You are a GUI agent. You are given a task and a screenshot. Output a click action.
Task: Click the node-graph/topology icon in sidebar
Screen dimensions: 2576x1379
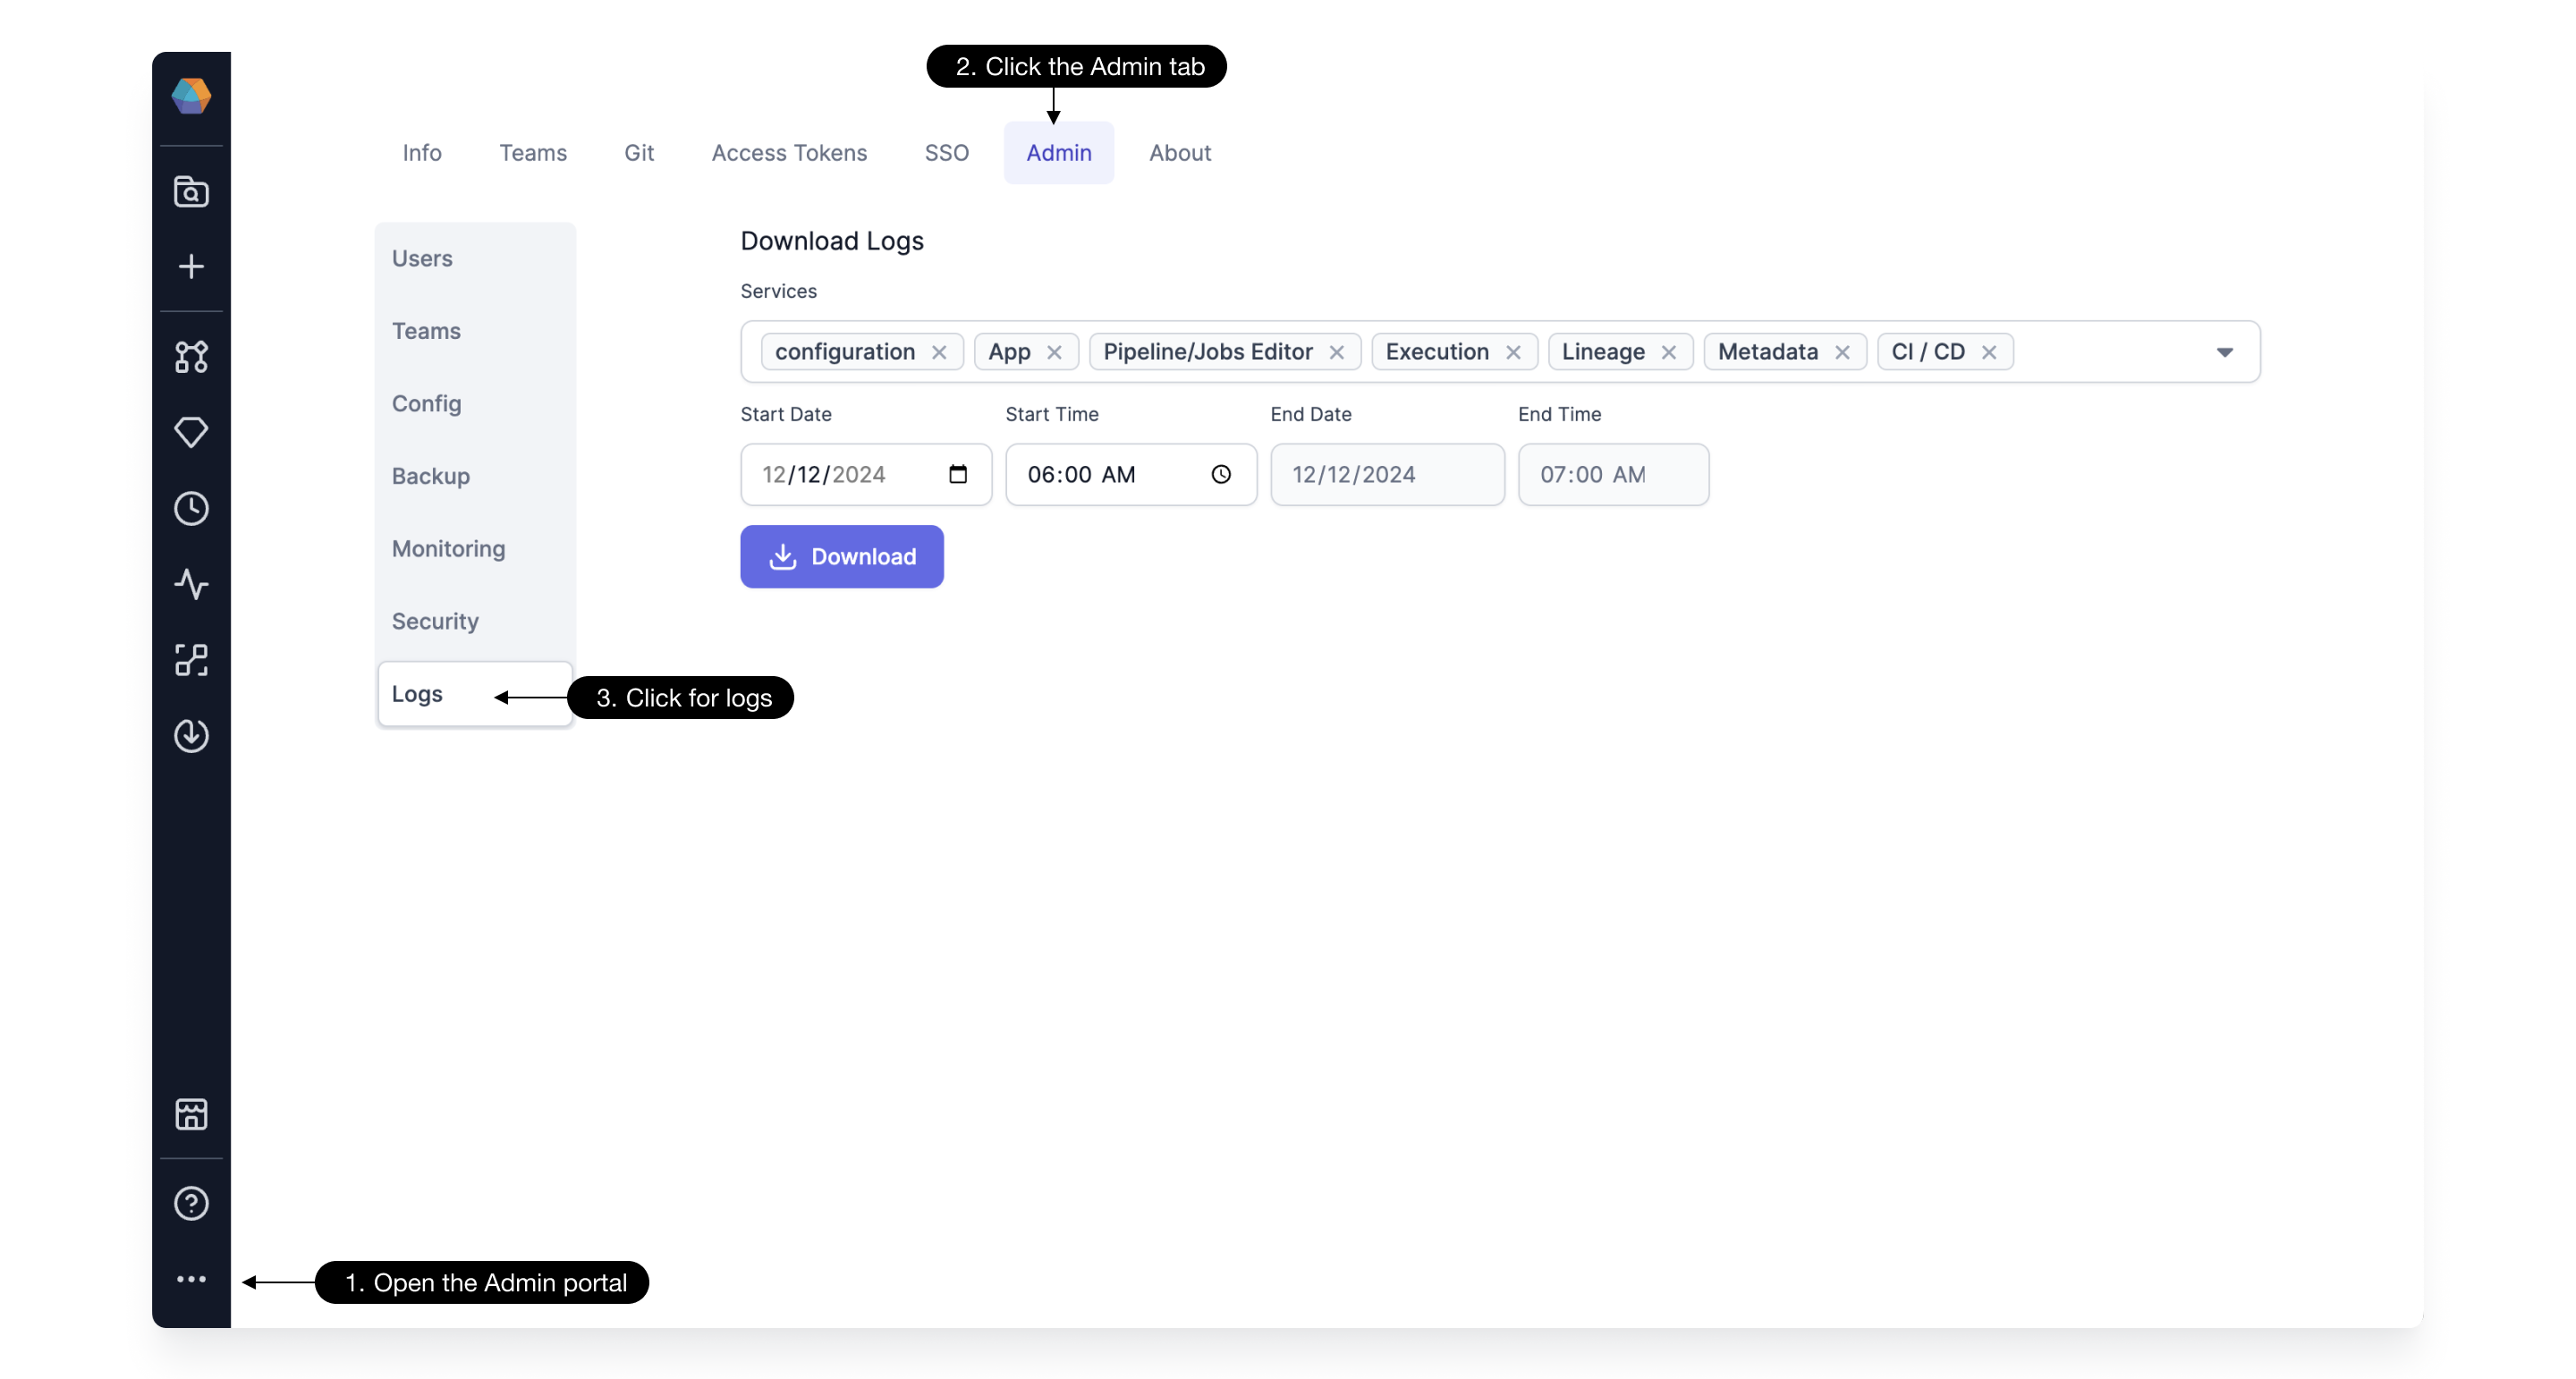(x=191, y=356)
